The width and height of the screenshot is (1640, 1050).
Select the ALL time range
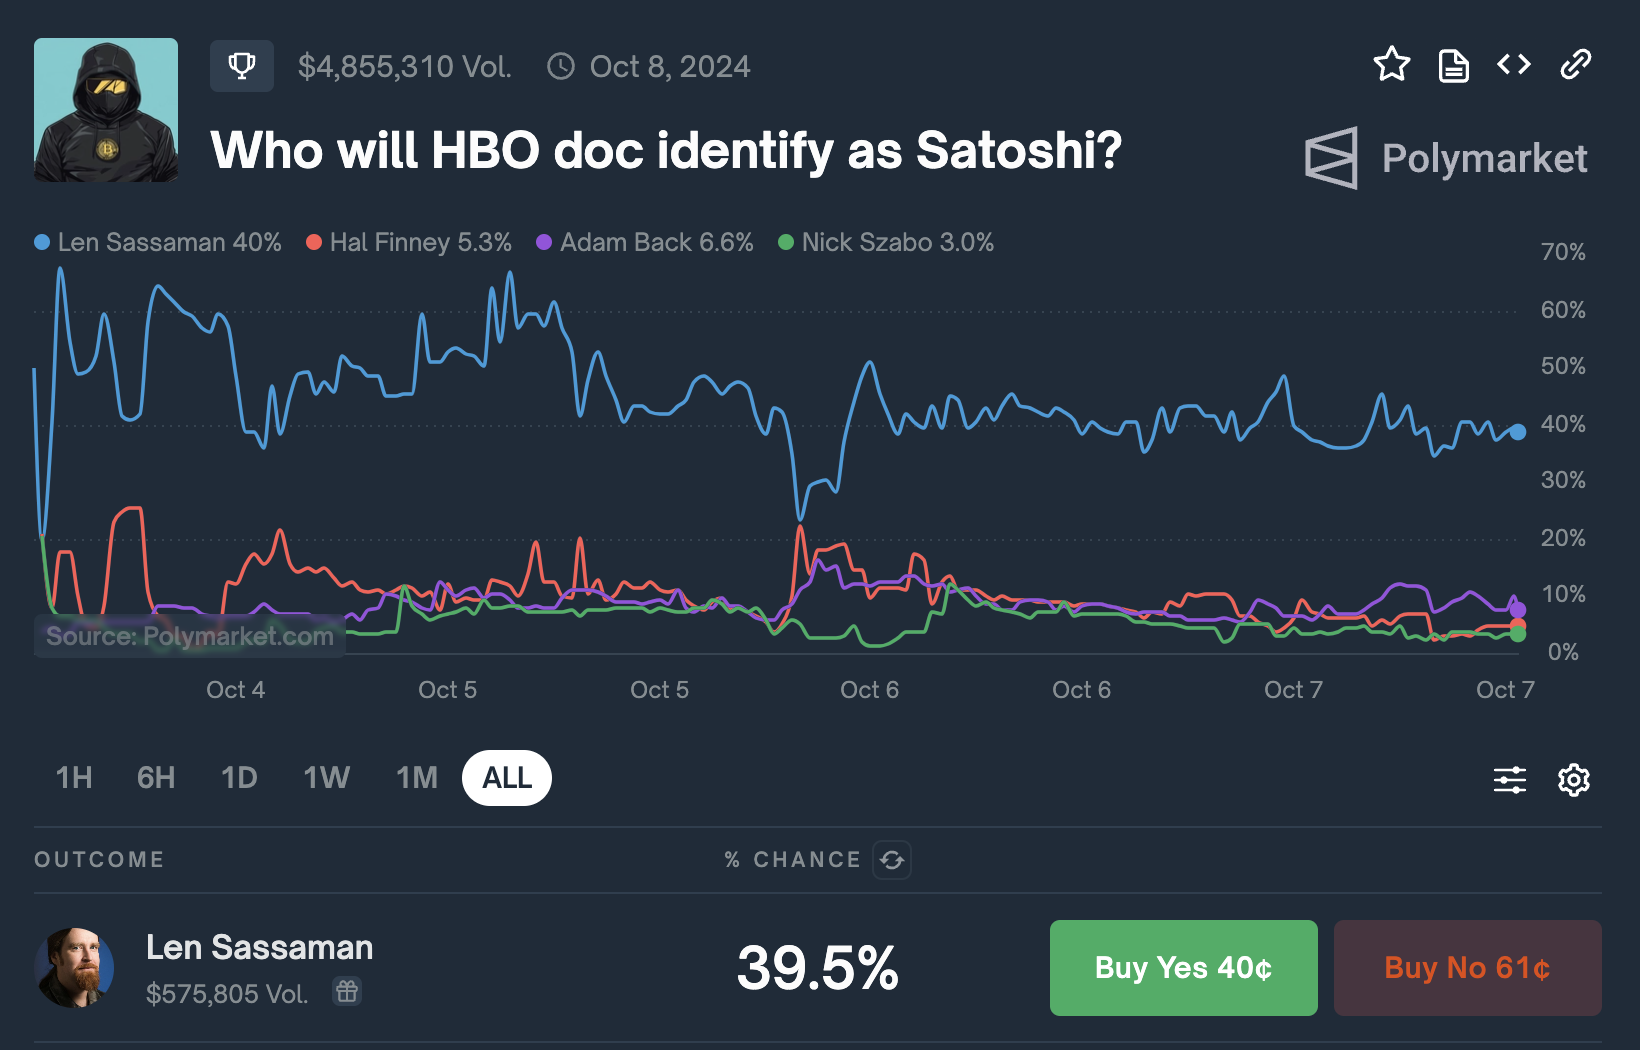click(507, 778)
